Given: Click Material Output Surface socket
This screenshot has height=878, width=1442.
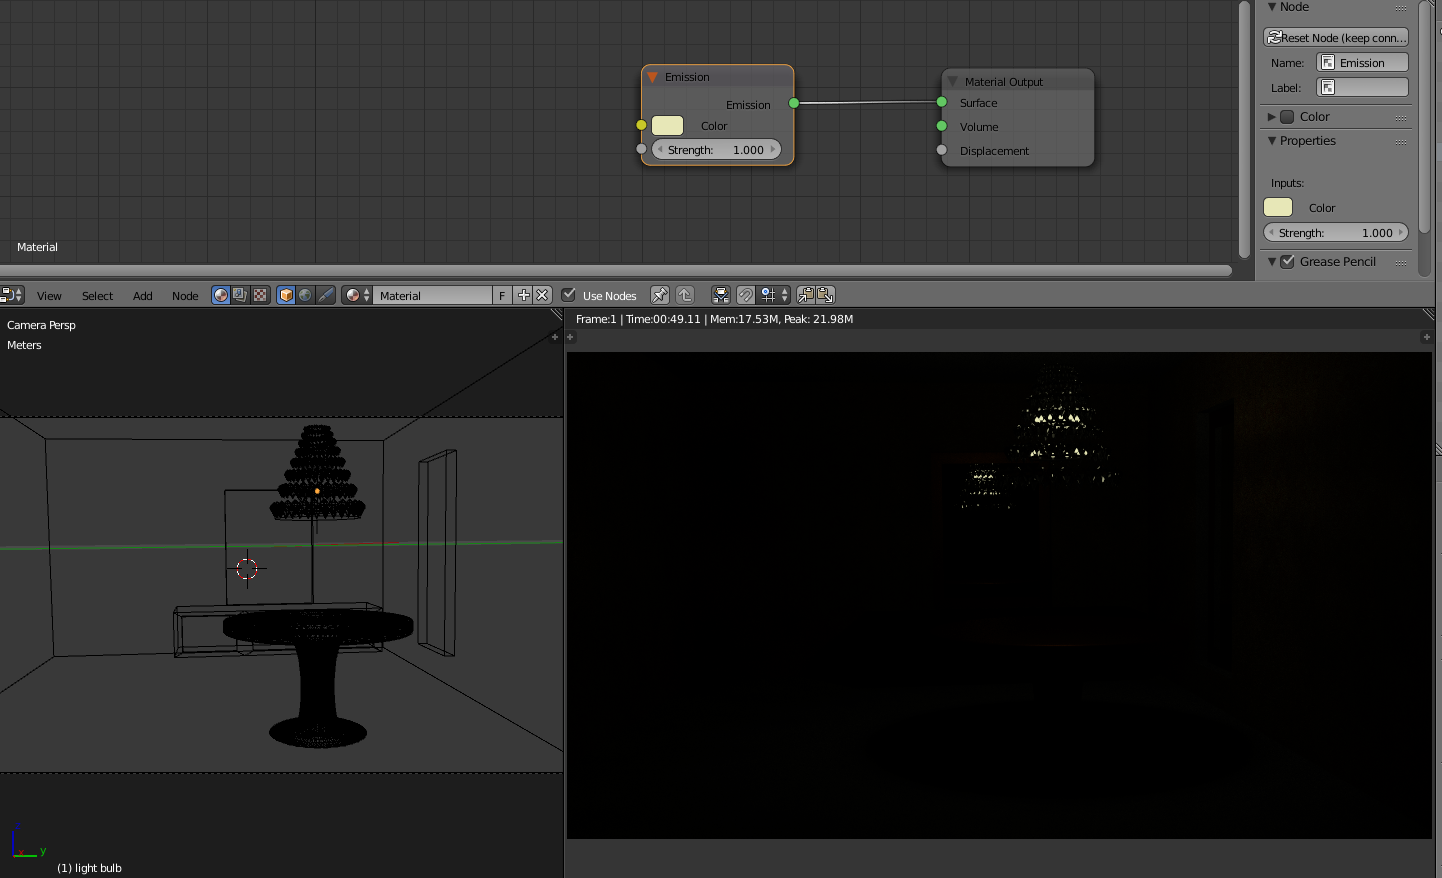Looking at the screenshot, I should (x=942, y=102).
